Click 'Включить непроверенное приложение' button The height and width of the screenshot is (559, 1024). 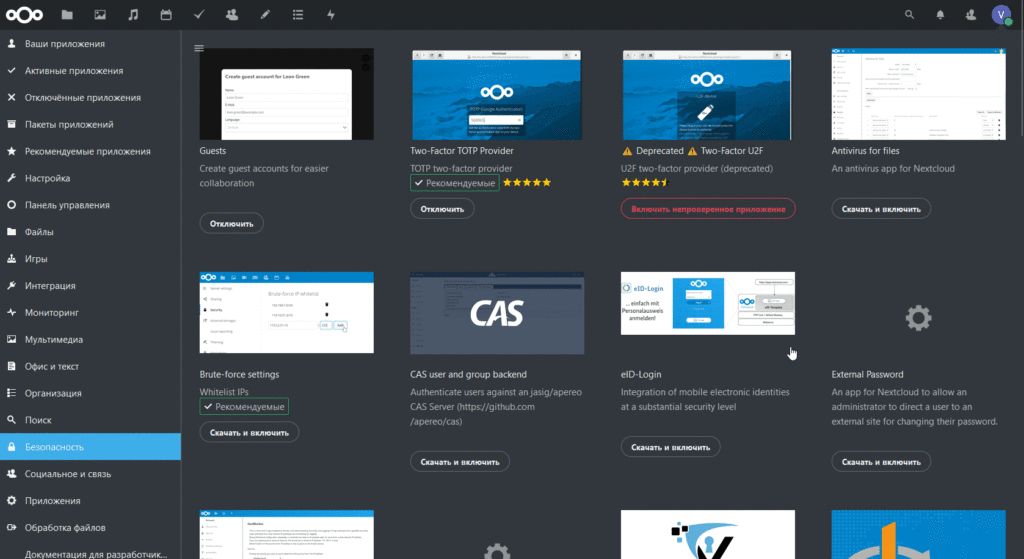click(x=708, y=209)
